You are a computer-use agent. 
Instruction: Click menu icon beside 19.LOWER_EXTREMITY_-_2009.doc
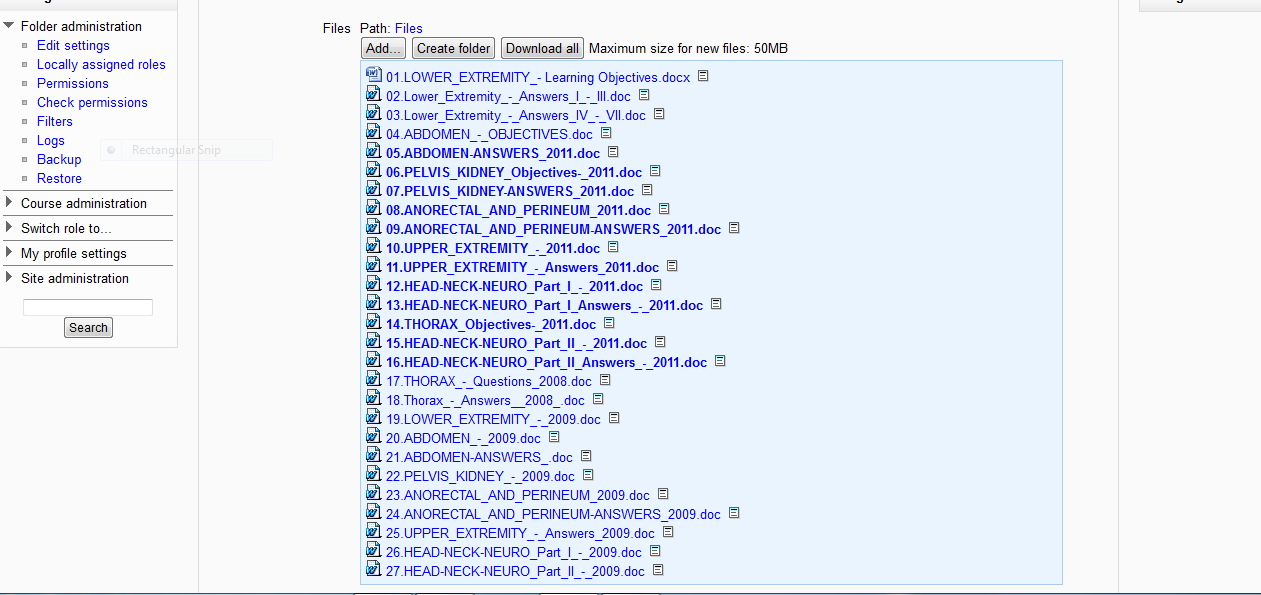(614, 418)
